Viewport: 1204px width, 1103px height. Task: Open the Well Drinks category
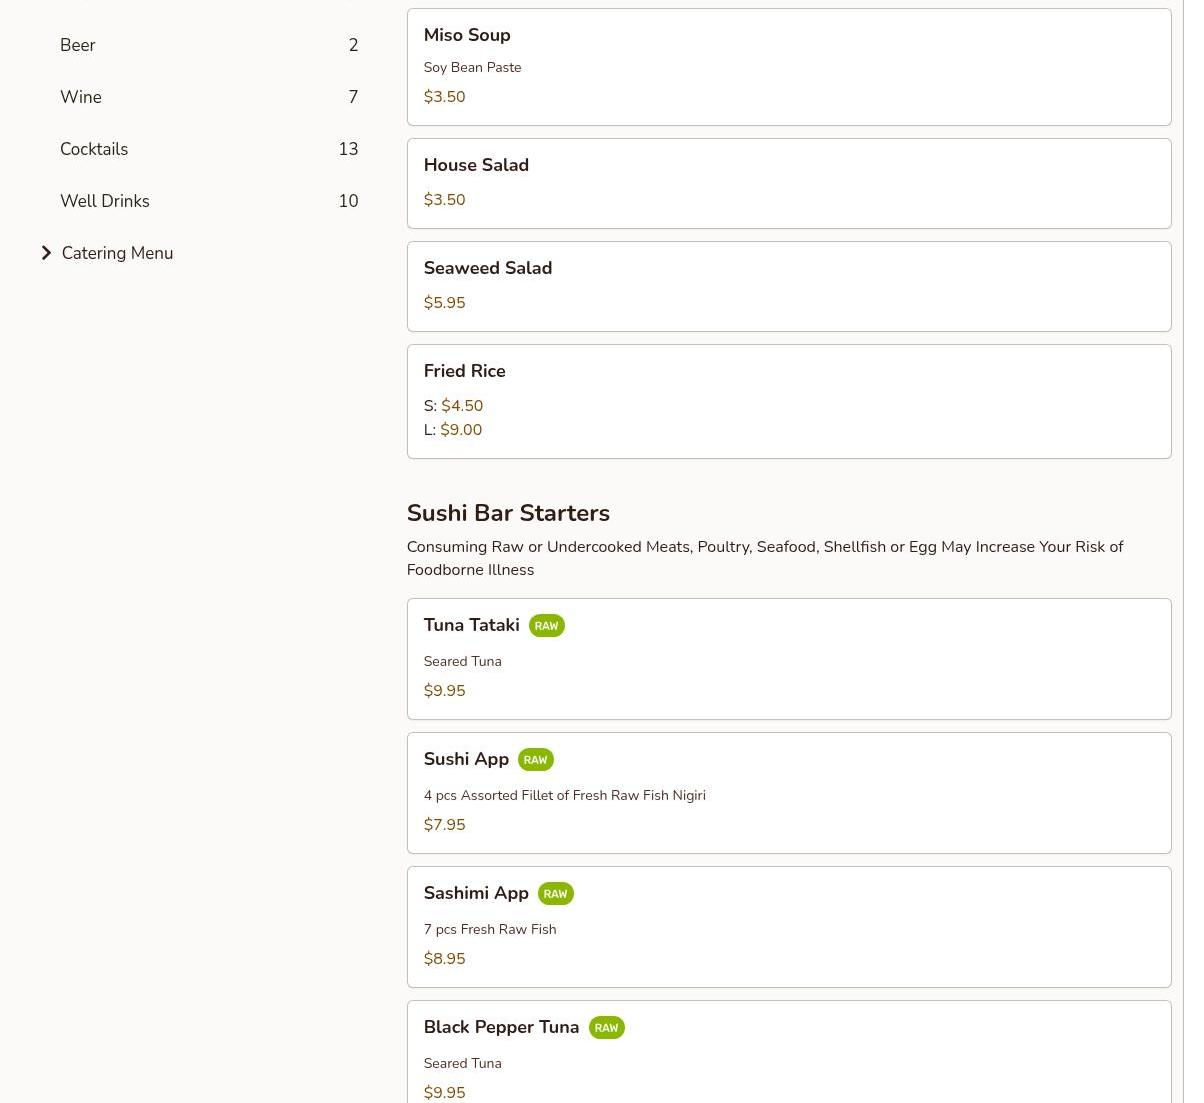coord(105,201)
